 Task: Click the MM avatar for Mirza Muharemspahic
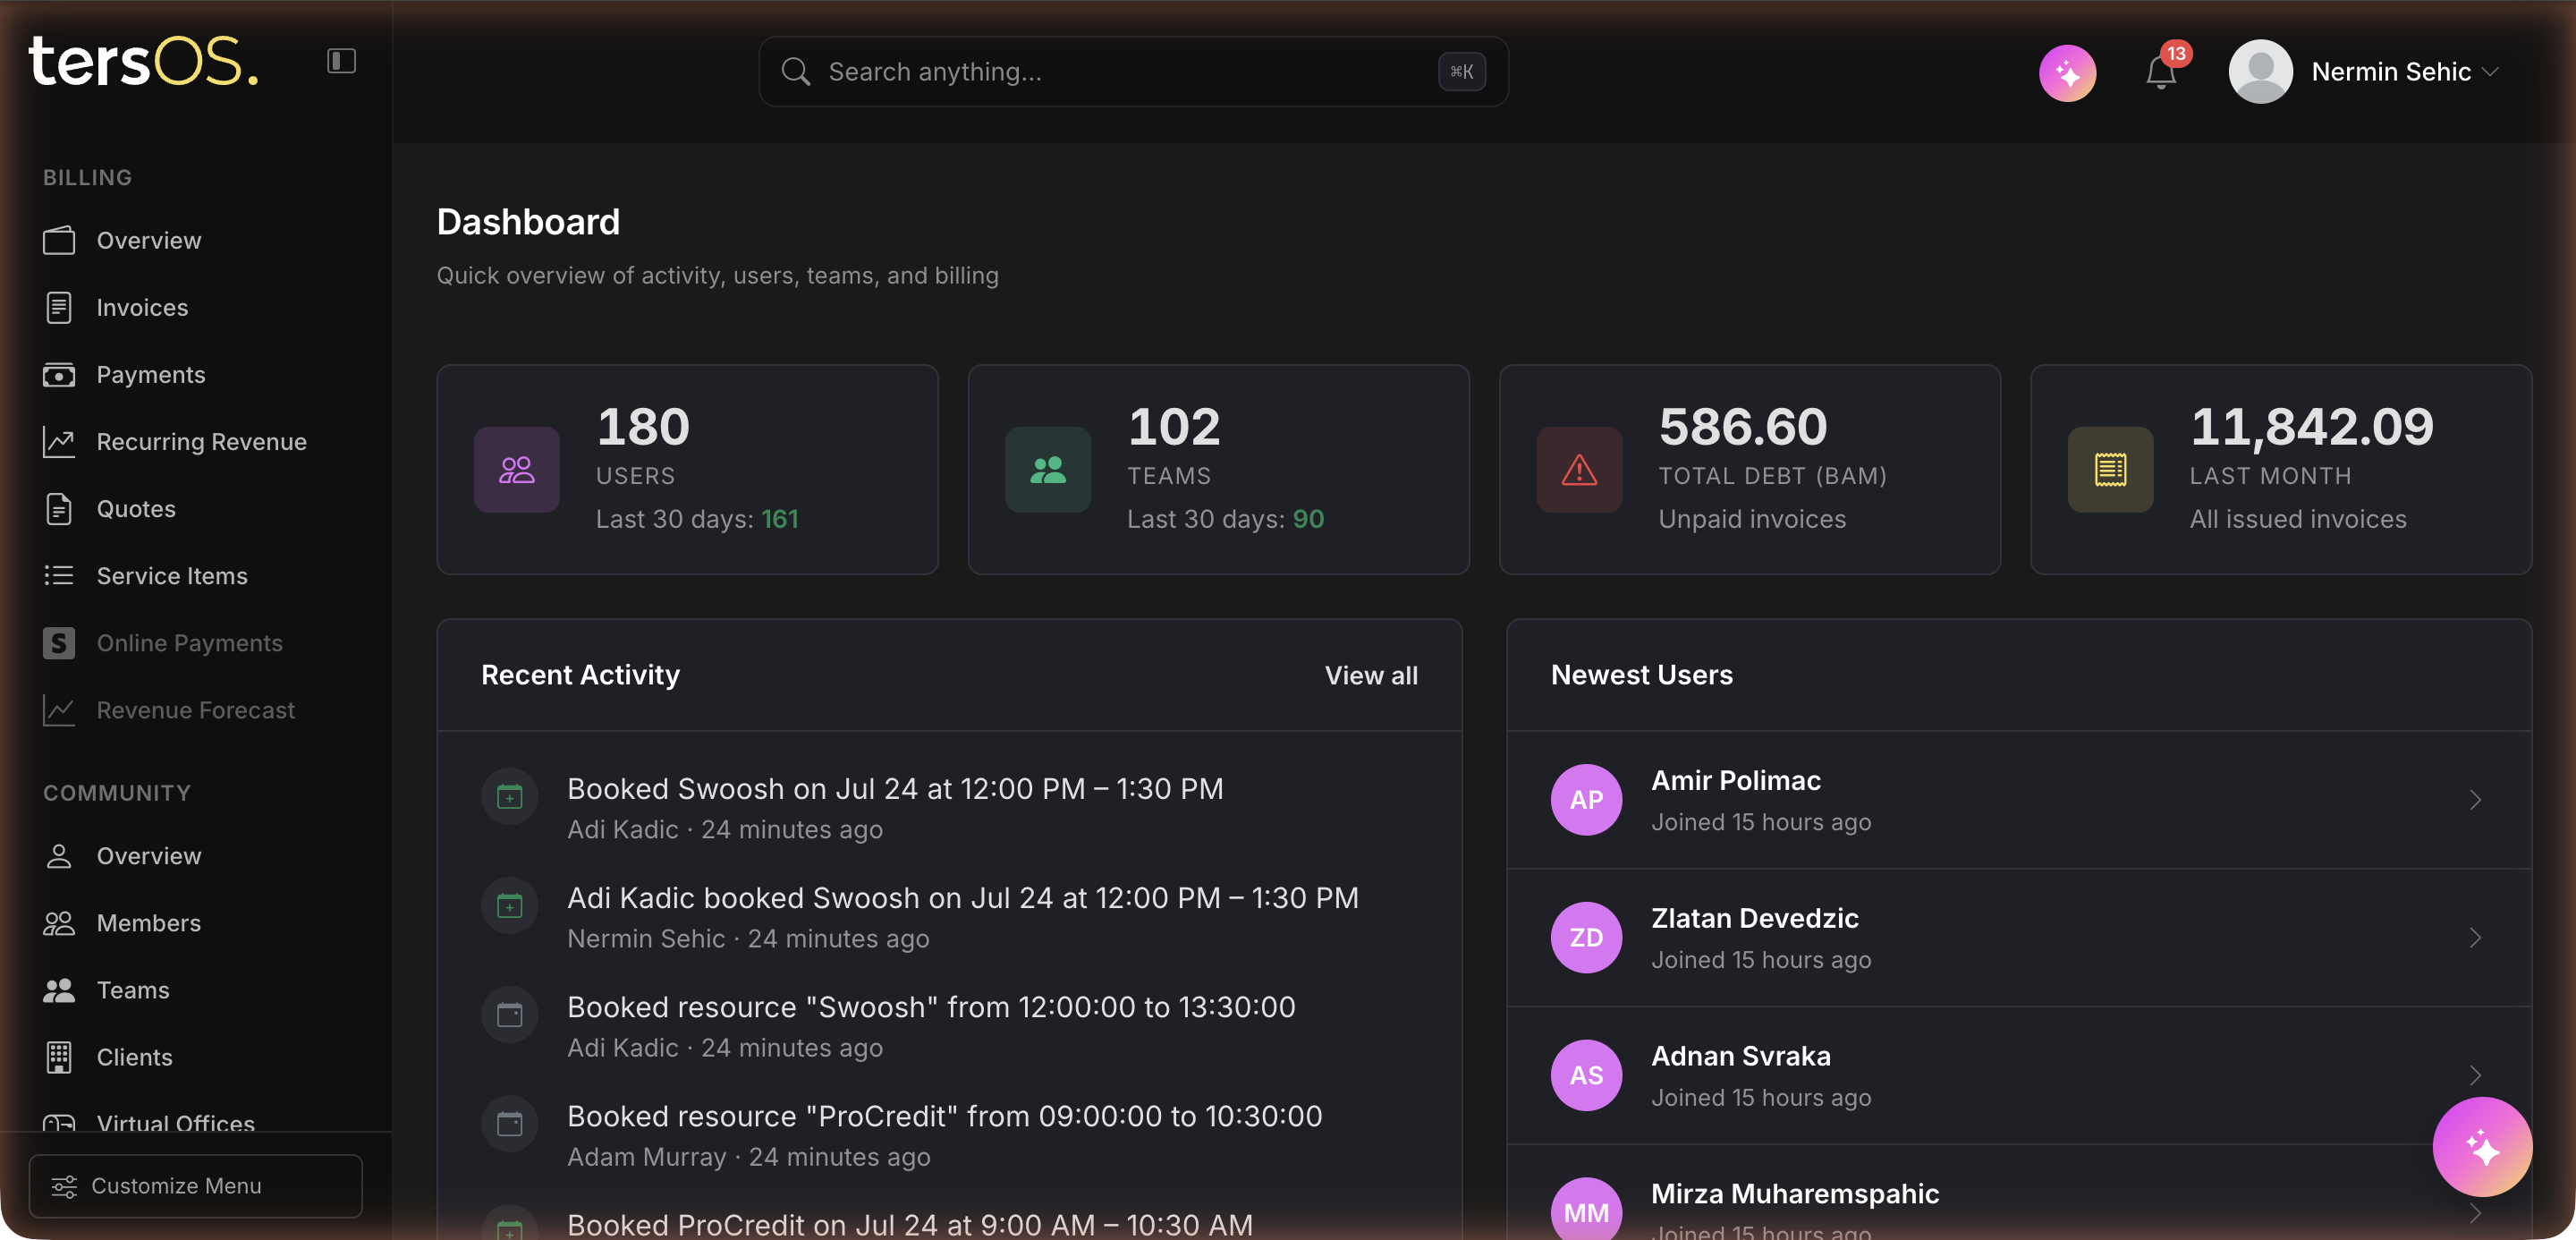[x=1586, y=1209]
